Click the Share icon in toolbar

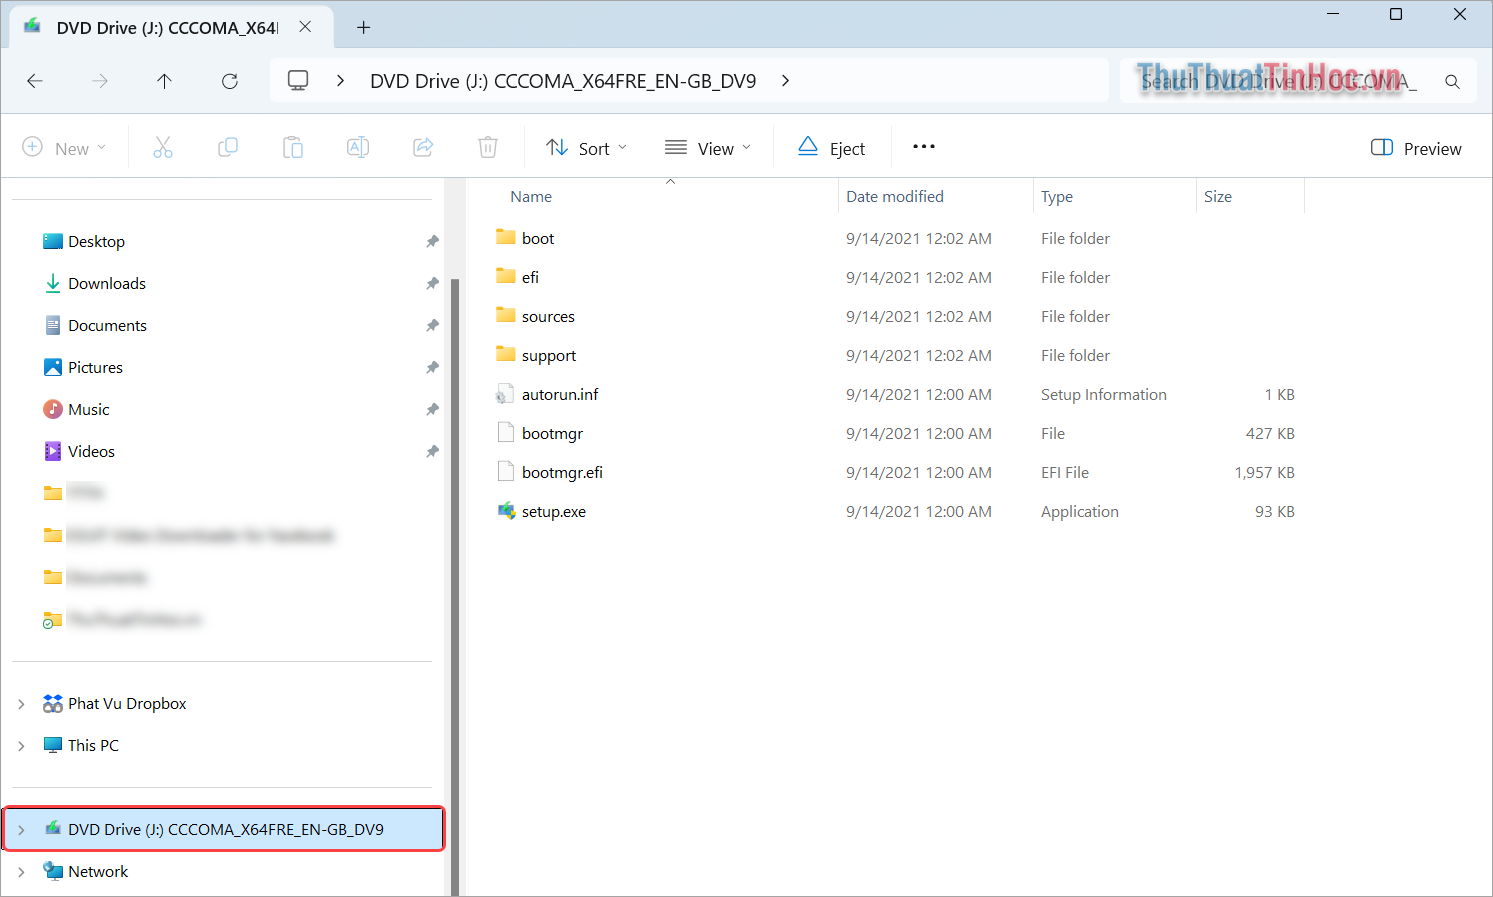423,148
